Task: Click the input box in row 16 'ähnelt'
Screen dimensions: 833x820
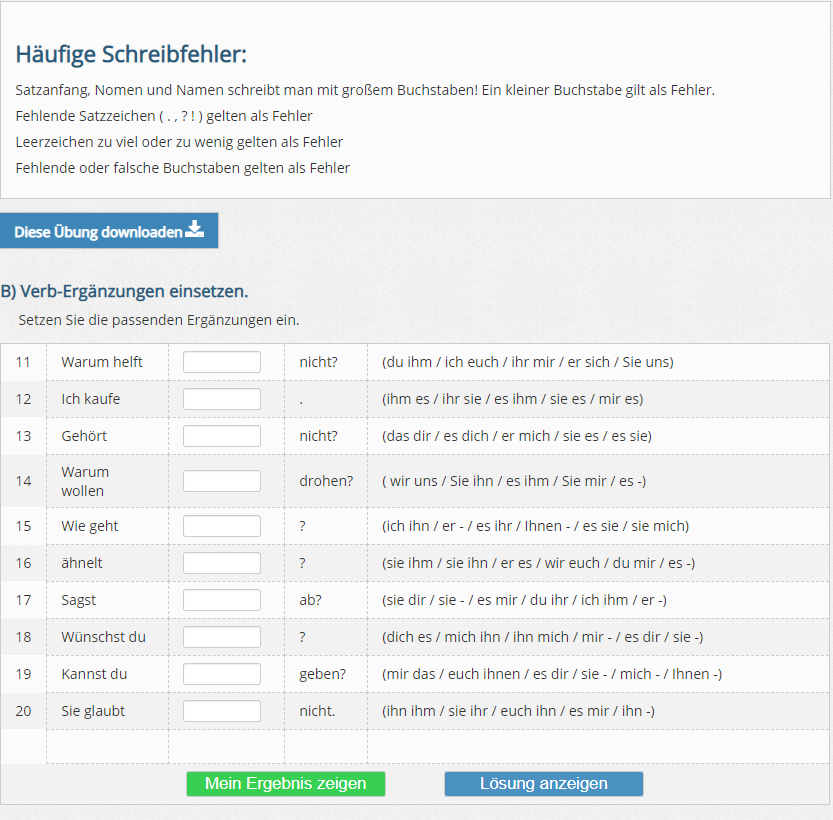Action: (221, 563)
